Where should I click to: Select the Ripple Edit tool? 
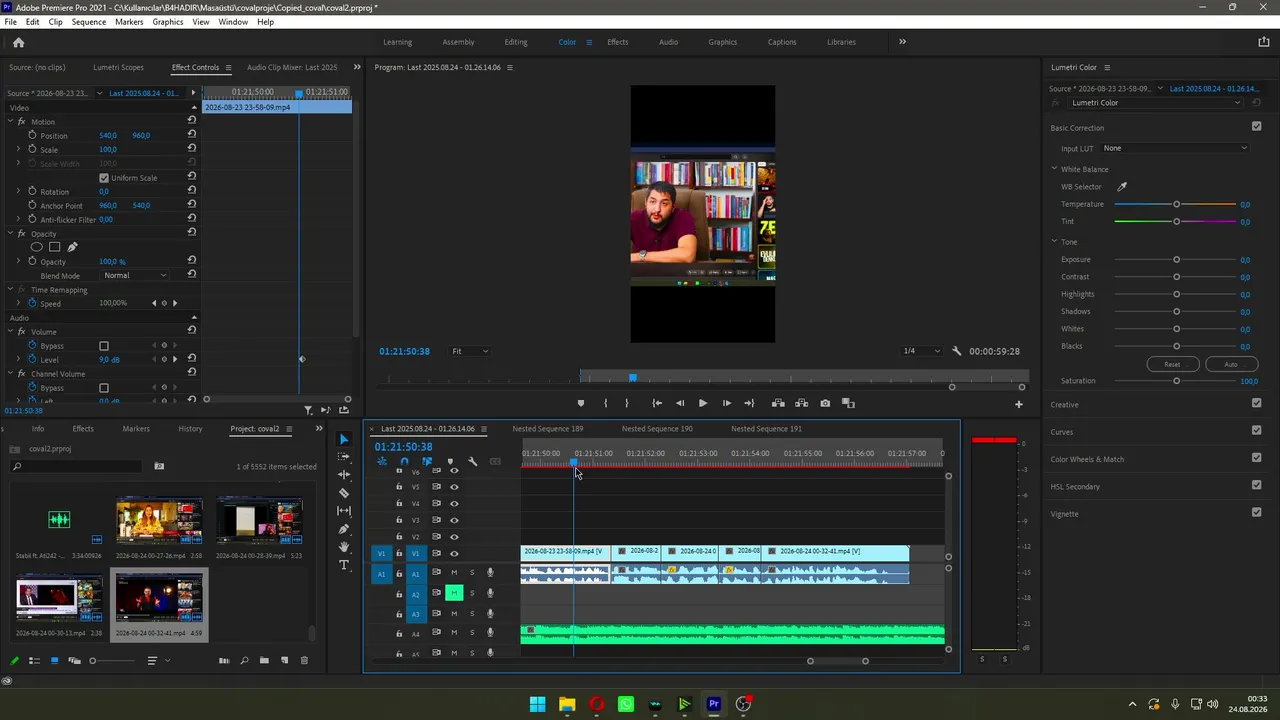[x=344, y=475]
